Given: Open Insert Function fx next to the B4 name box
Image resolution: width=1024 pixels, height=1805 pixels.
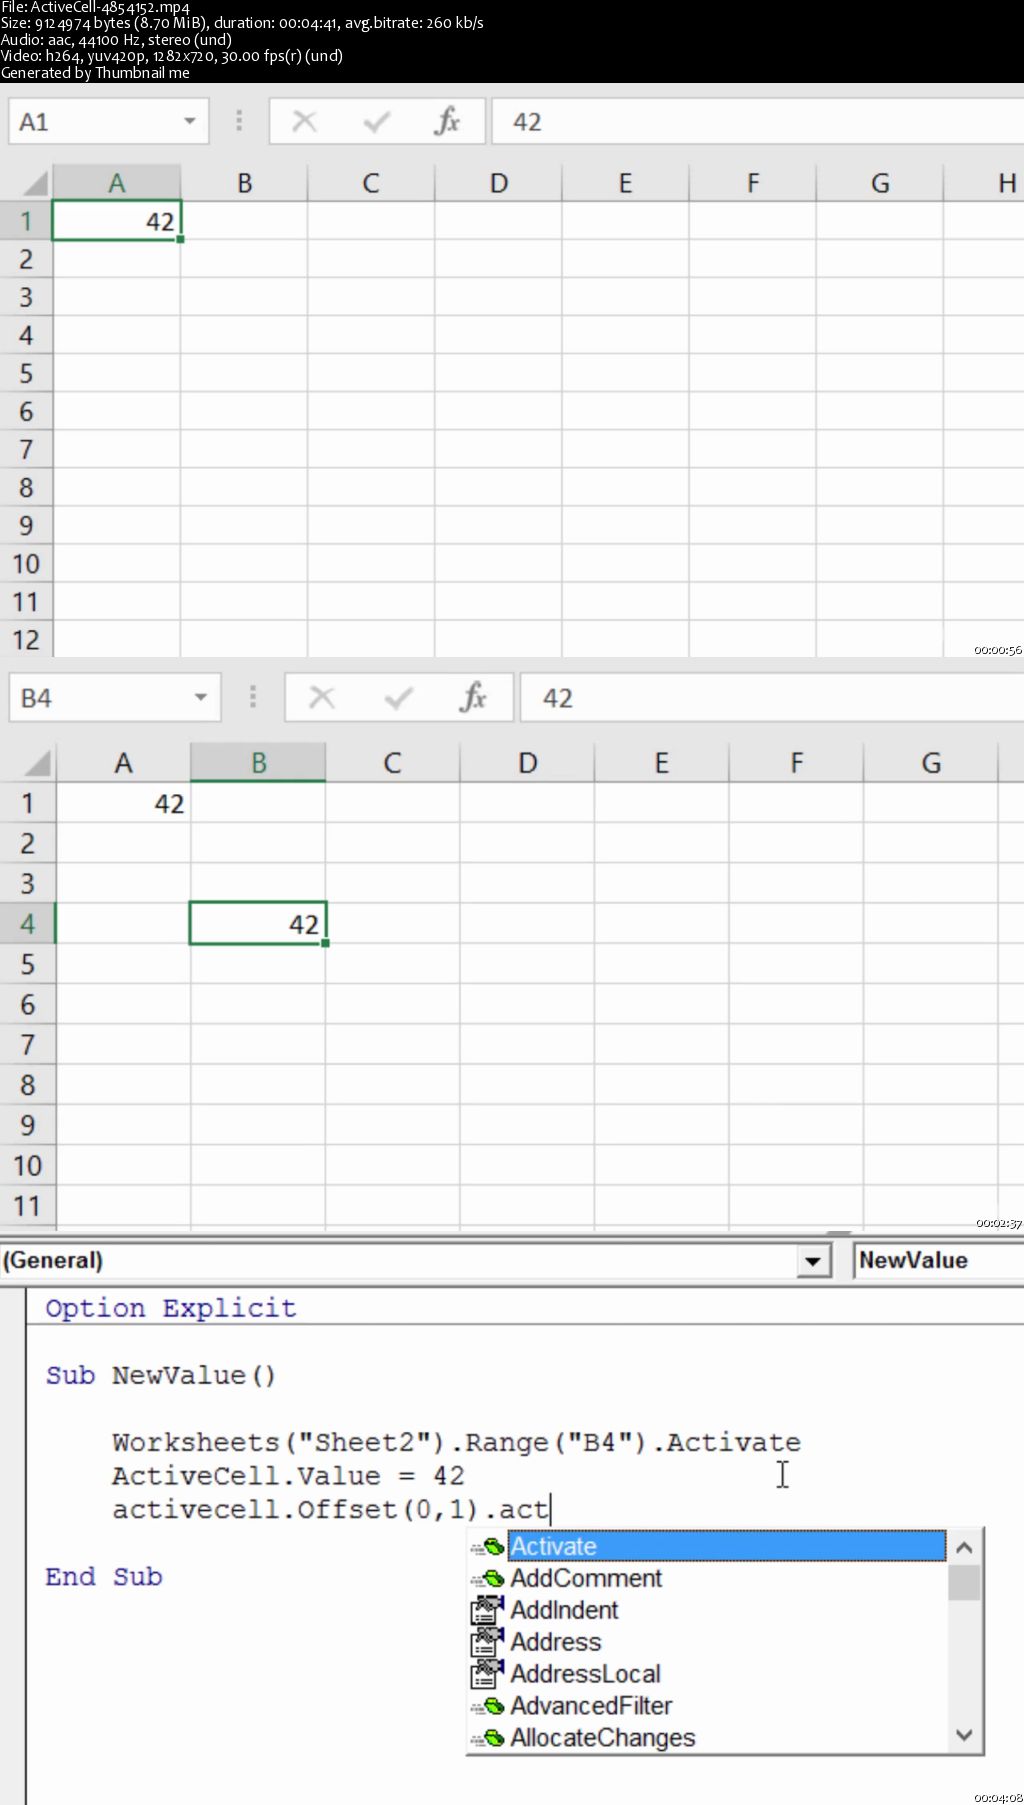Looking at the screenshot, I should point(473,697).
